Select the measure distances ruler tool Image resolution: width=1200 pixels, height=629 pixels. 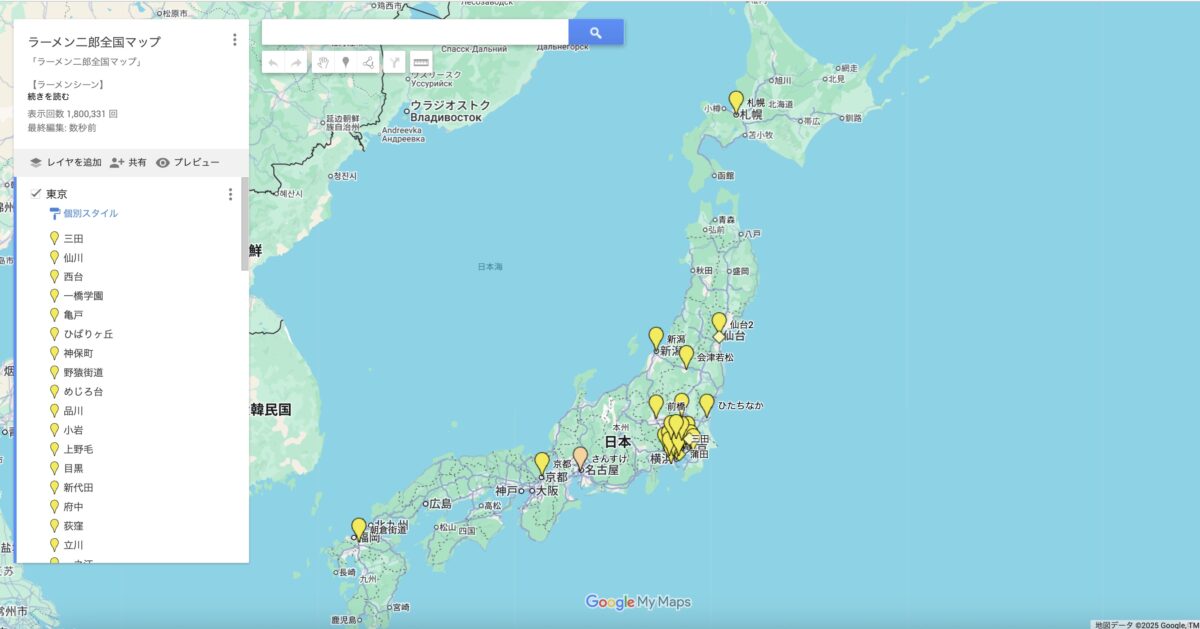click(421, 63)
